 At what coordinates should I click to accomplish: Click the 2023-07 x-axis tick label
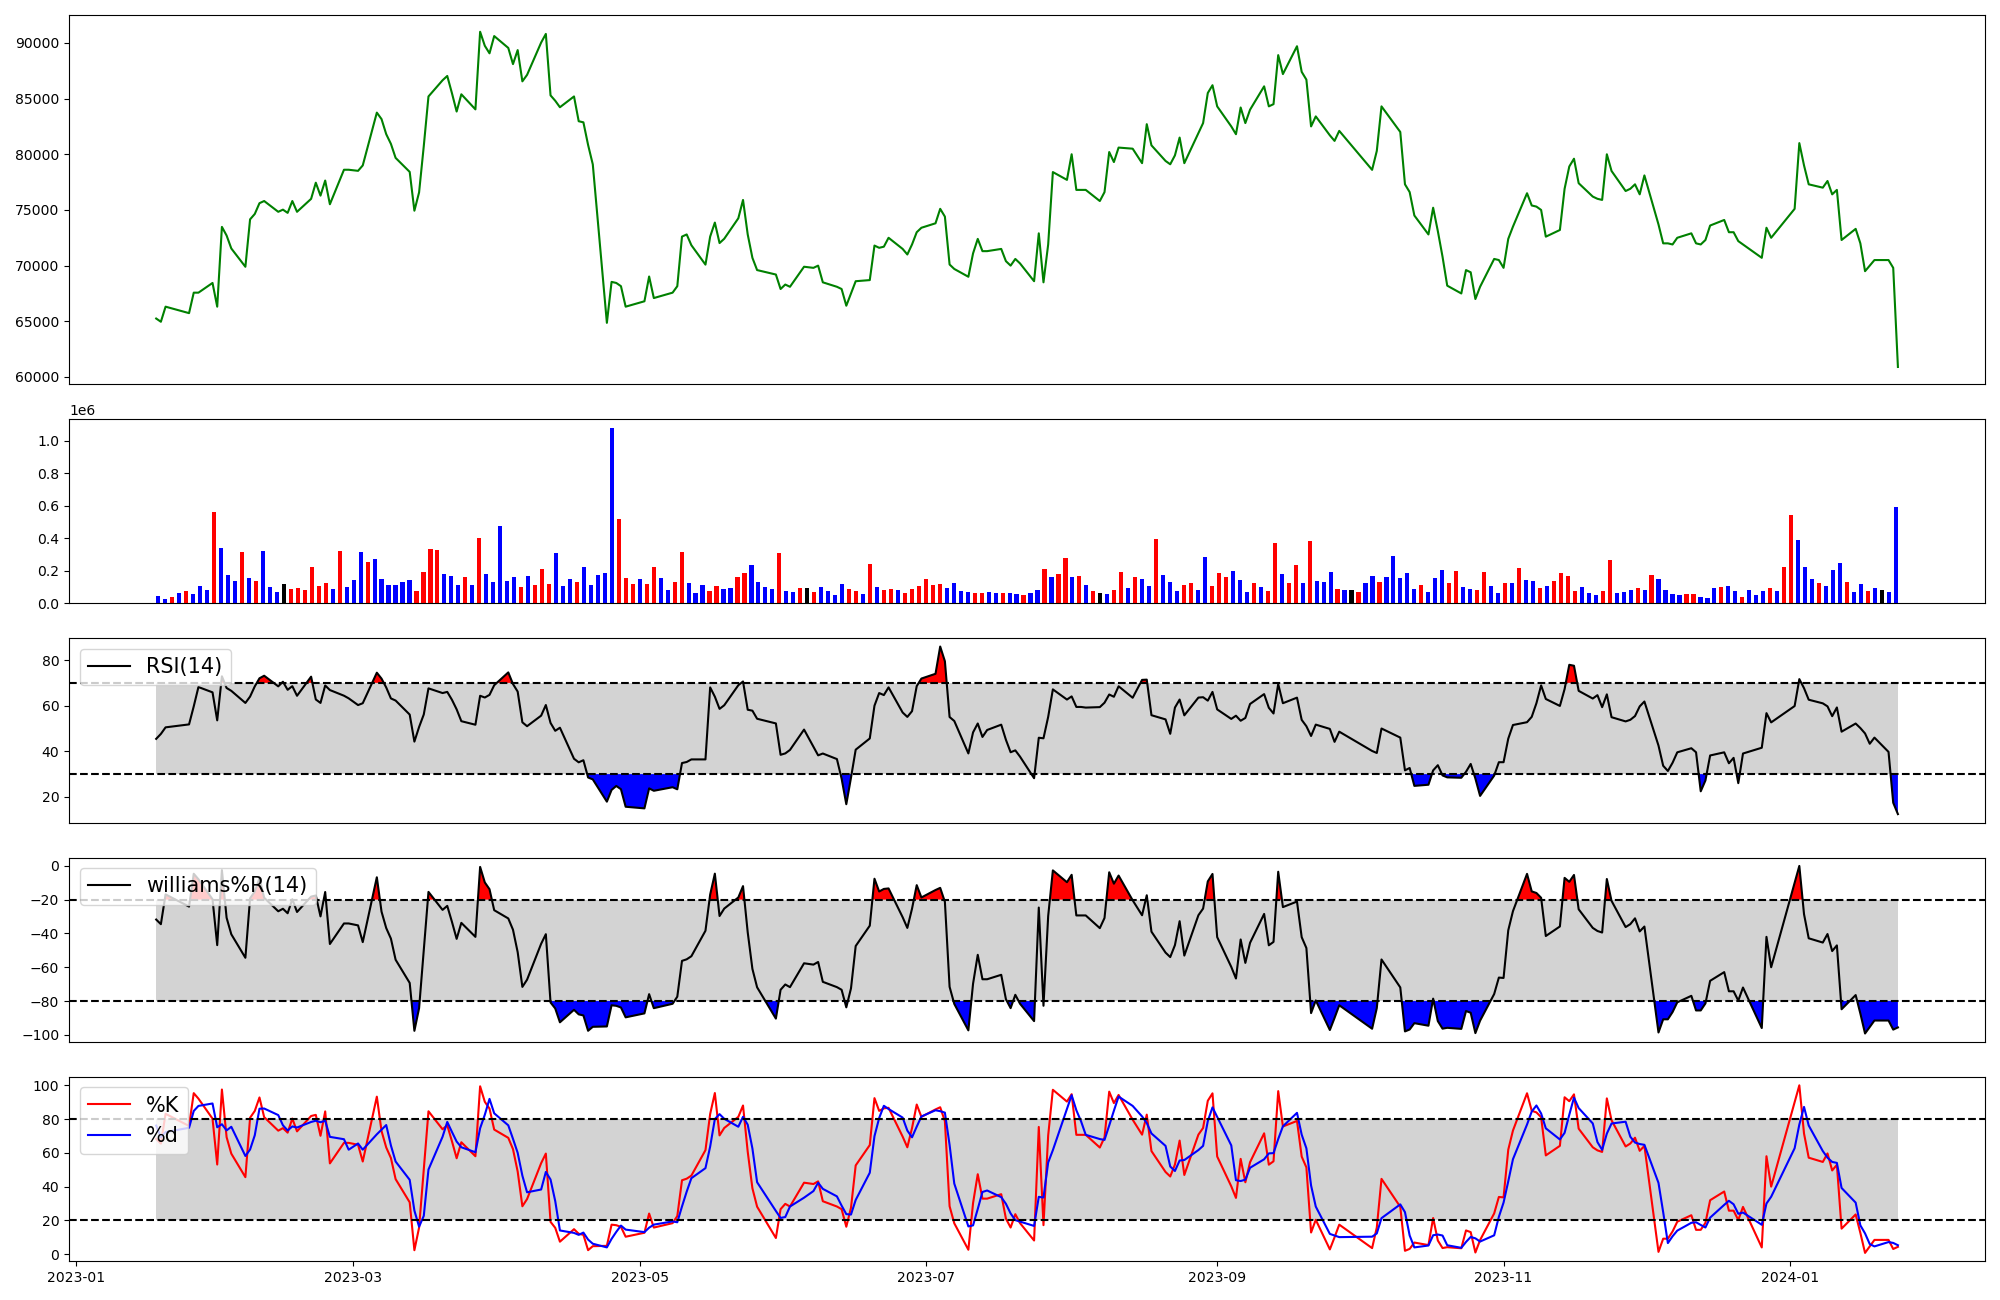point(926,1277)
